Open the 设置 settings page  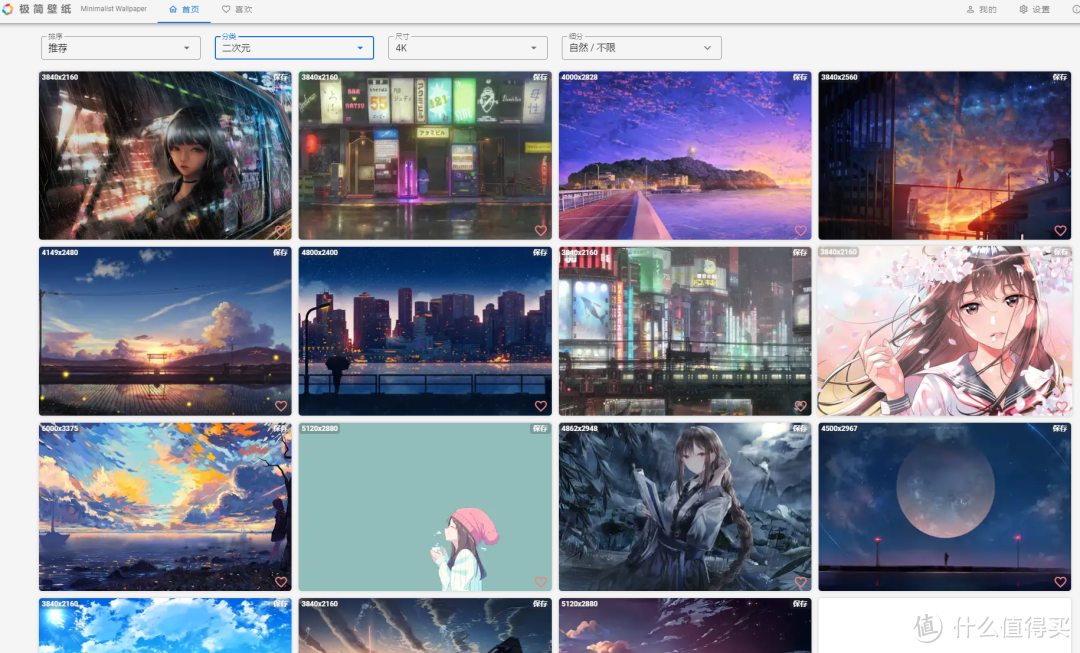[1035, 10]
